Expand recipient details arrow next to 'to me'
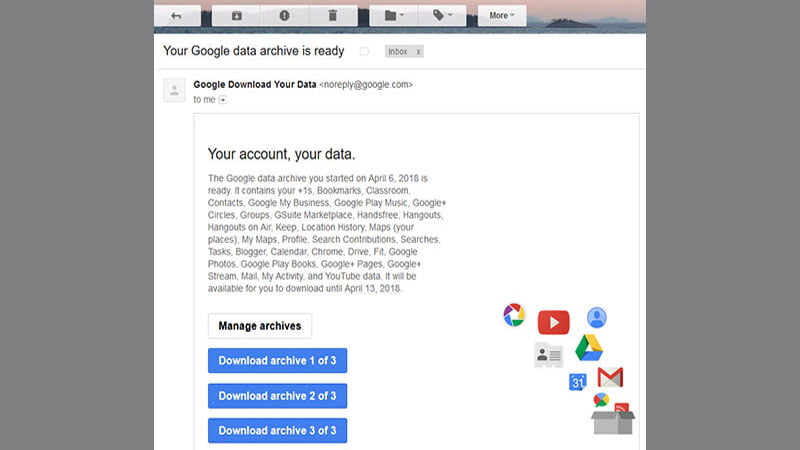The width and height of the screenshot is (800, 450). pyautogui.click(x=223, y=100)
